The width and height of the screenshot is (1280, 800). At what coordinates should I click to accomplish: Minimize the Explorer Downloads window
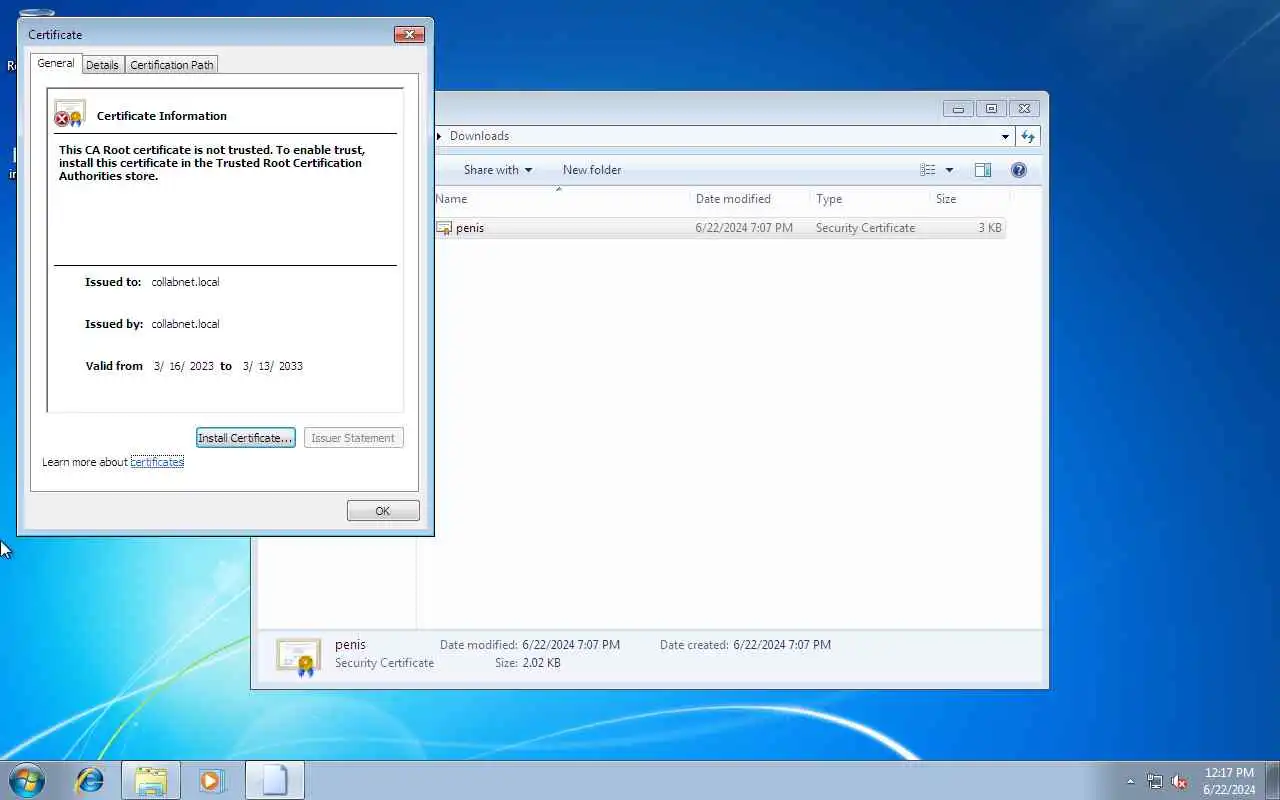point(958,109)
